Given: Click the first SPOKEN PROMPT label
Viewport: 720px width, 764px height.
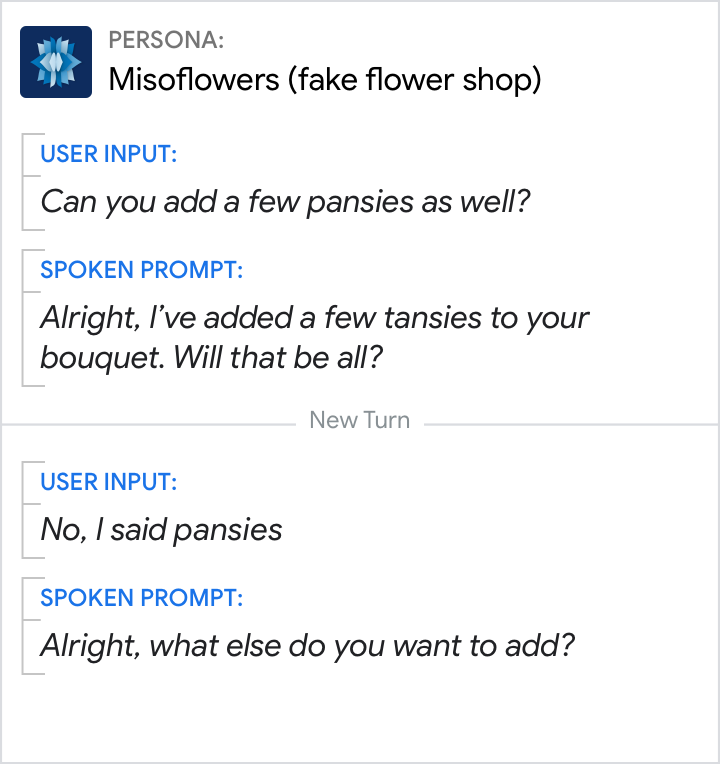Looking at the screenshot, I should pos(141,270).
